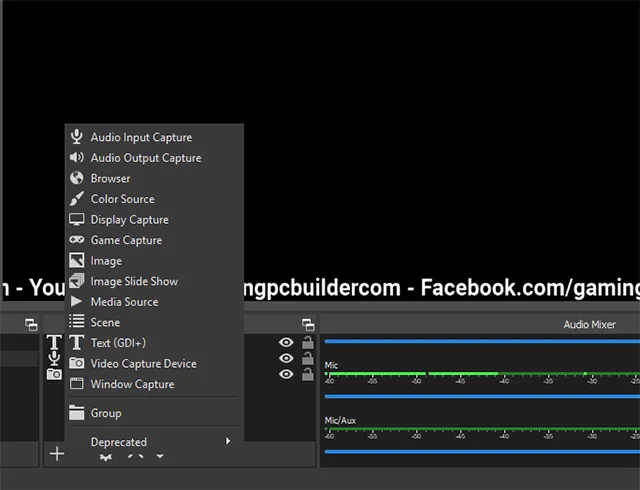Image resolution: width=640 pixels, height=490 pixels.
Task: Hide the microphone source using its eye icon
Action: coord(286,358)
